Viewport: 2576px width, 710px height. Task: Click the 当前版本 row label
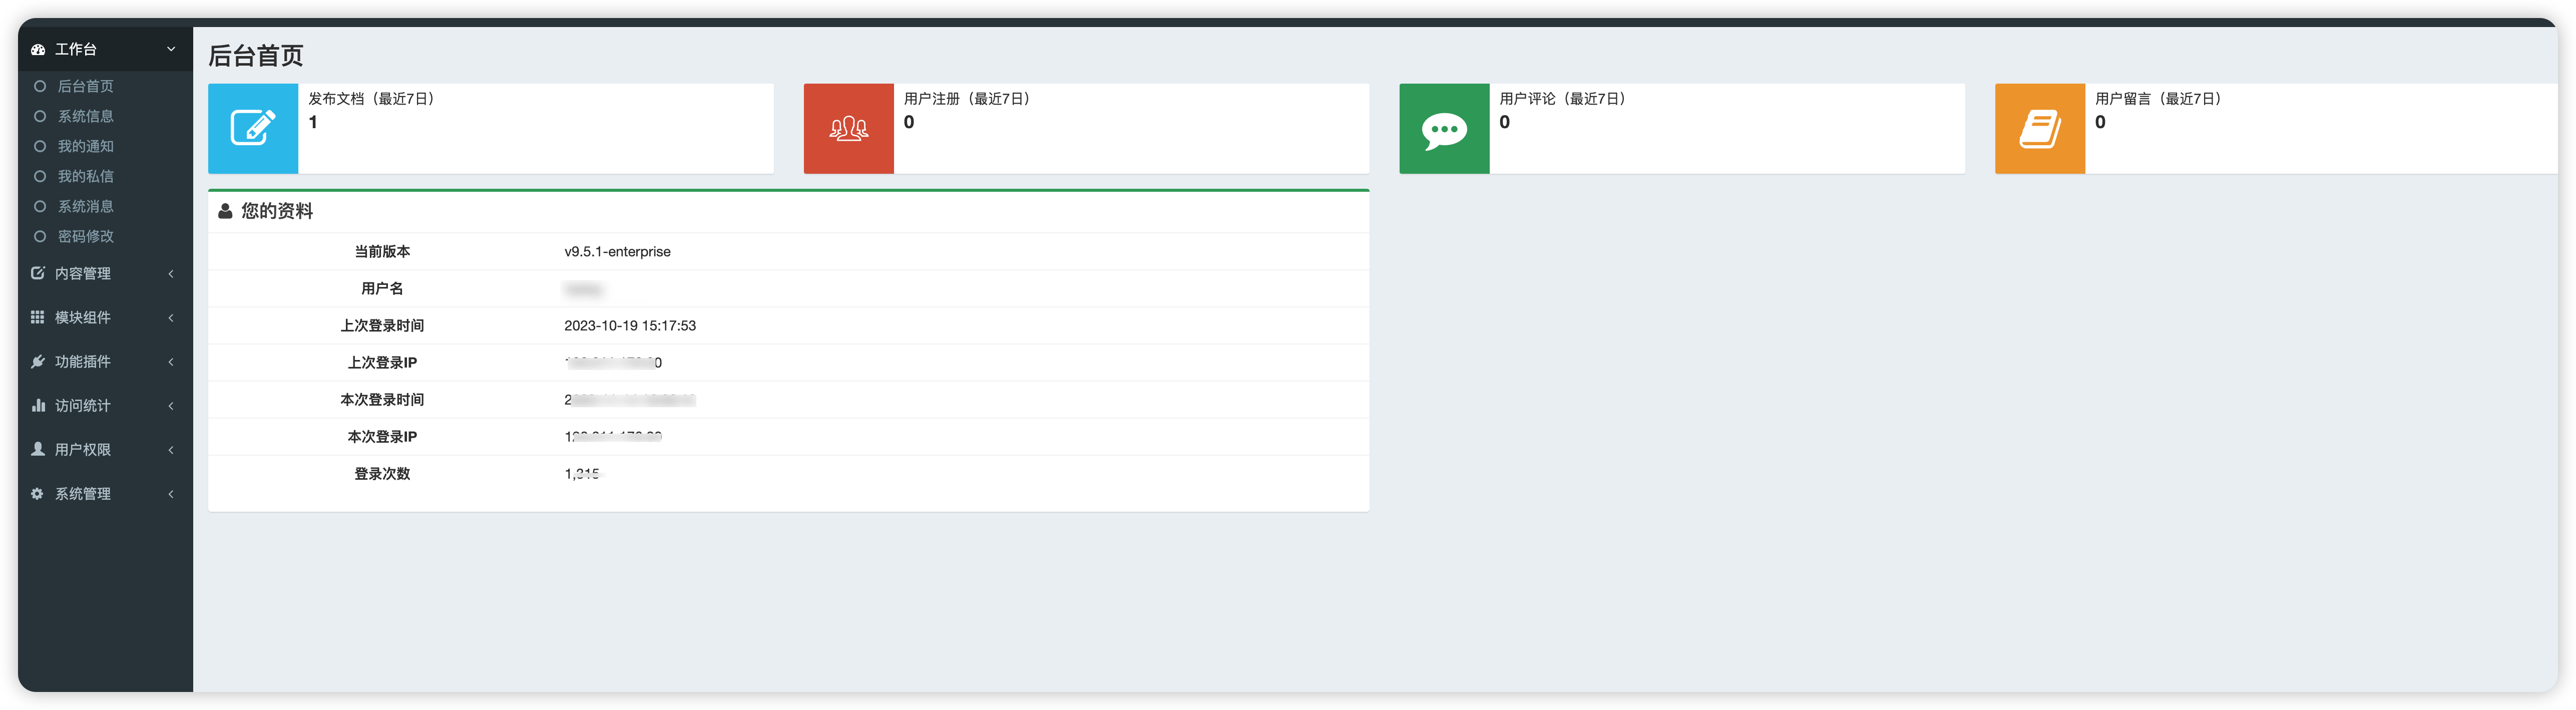382,252
